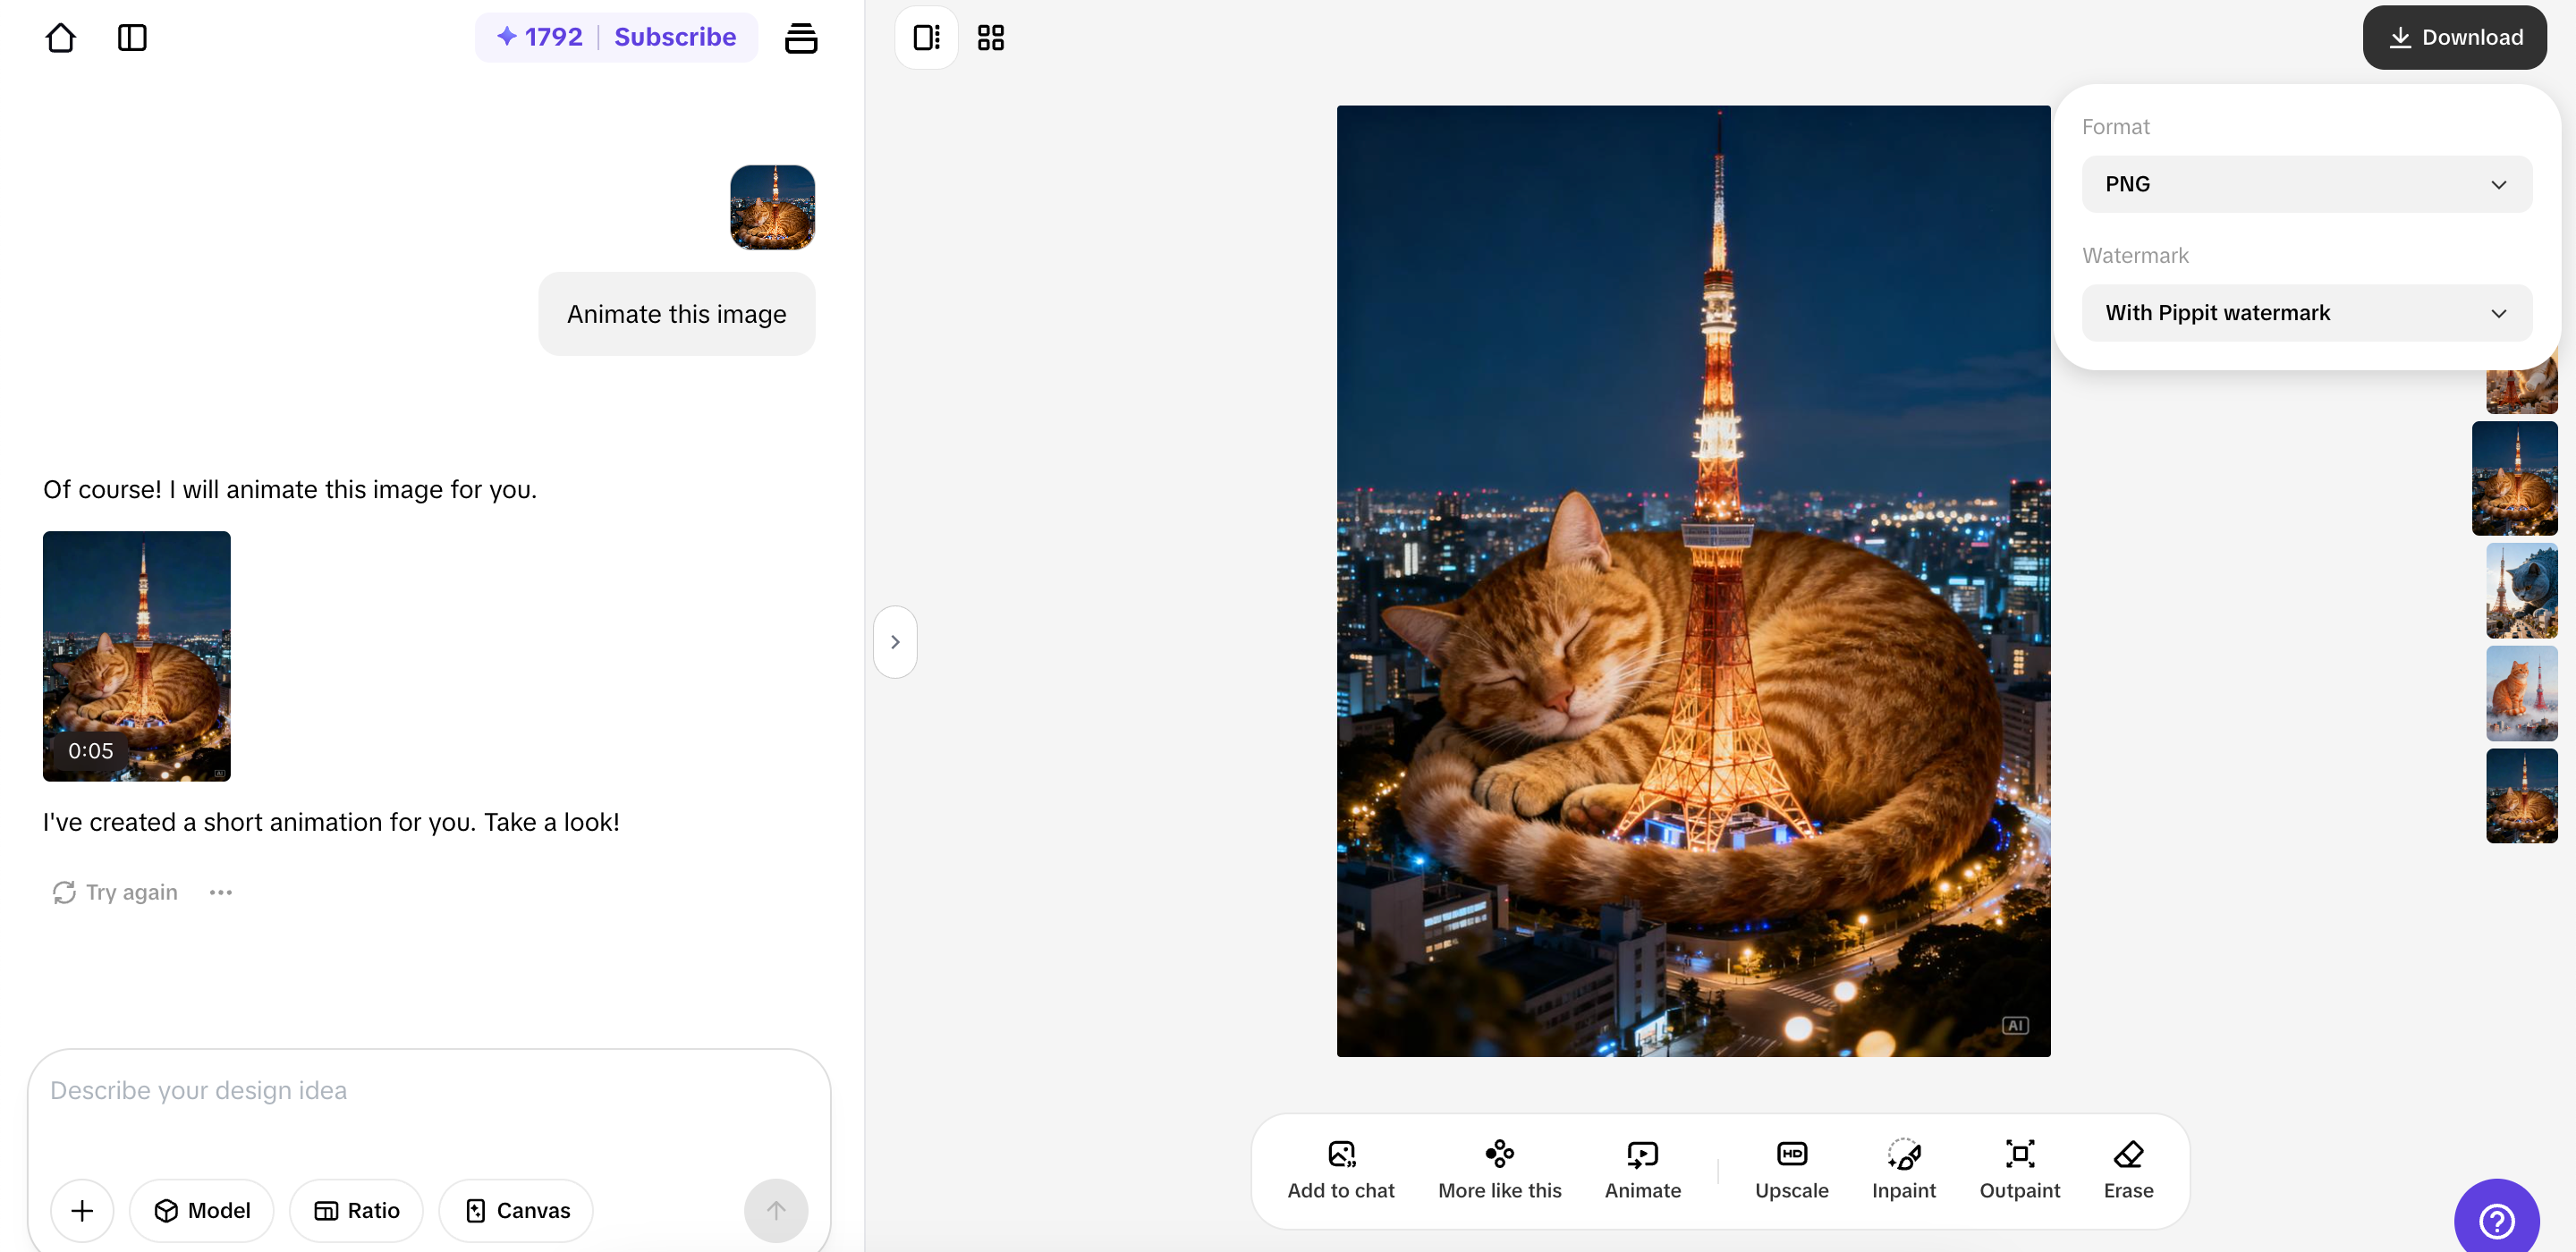Click Try again
The height and width of the screenshot is (1252, 2576).
click(116, 892)
